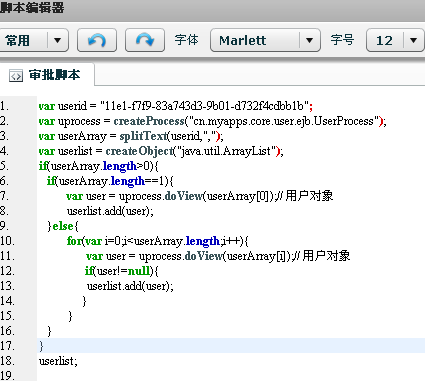Click the 用户对象 comment on line 11
The image size is (425, 381).
pos(326,256)
